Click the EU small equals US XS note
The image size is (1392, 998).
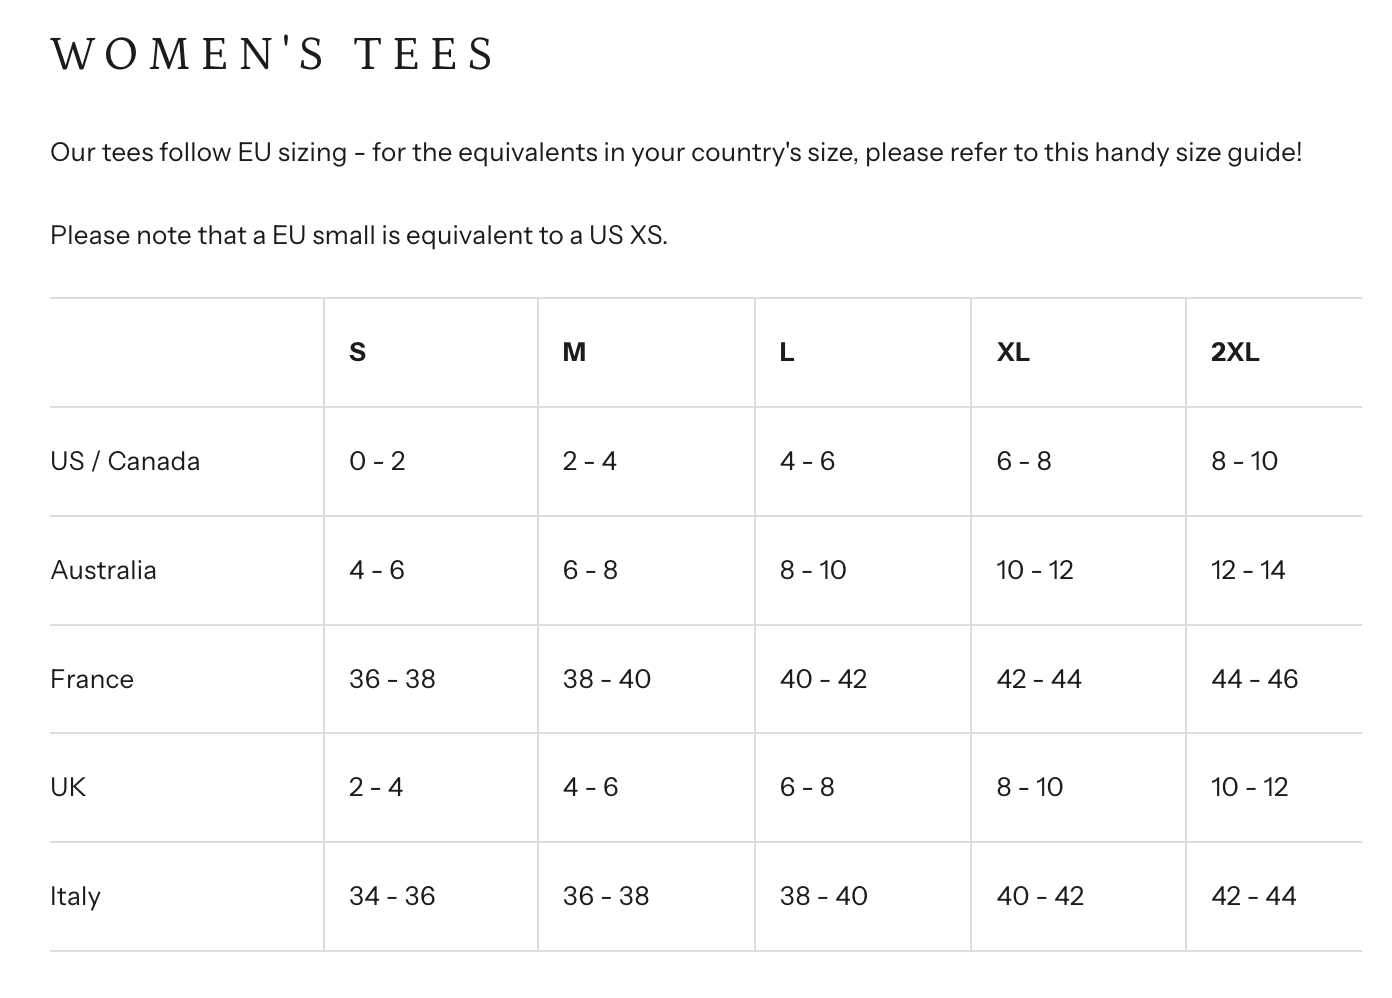[x=358, y=235]
